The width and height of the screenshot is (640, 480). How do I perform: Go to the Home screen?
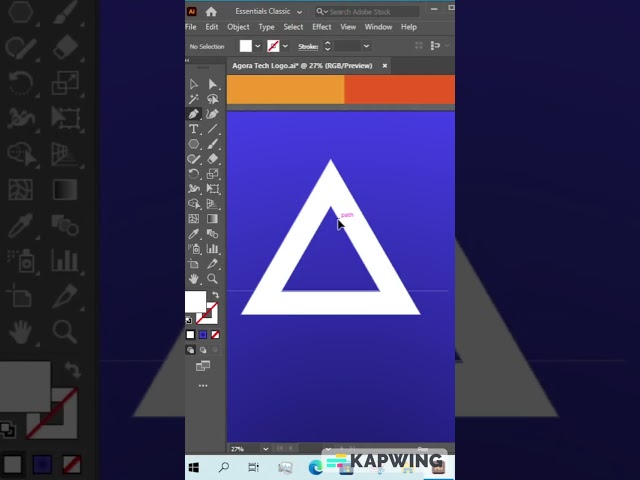pos(211,11)
